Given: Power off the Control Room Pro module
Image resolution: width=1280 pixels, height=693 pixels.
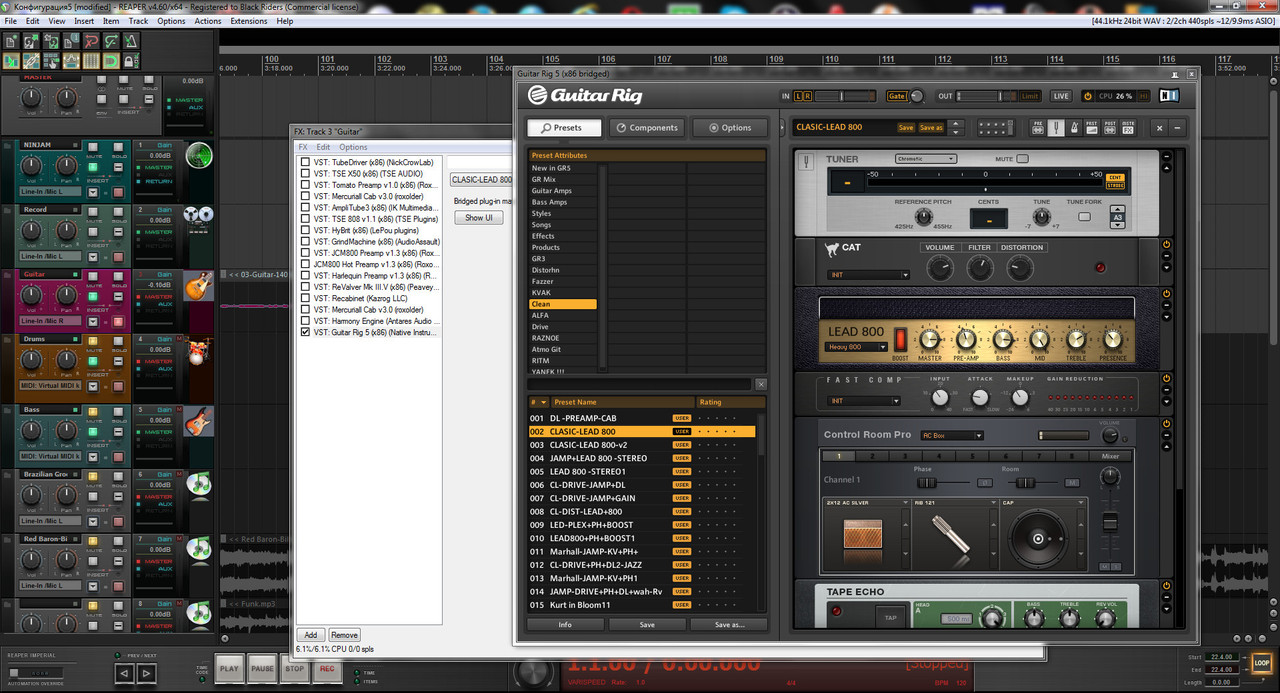Looking at the screenshot, I should [x=1166, y=425].
